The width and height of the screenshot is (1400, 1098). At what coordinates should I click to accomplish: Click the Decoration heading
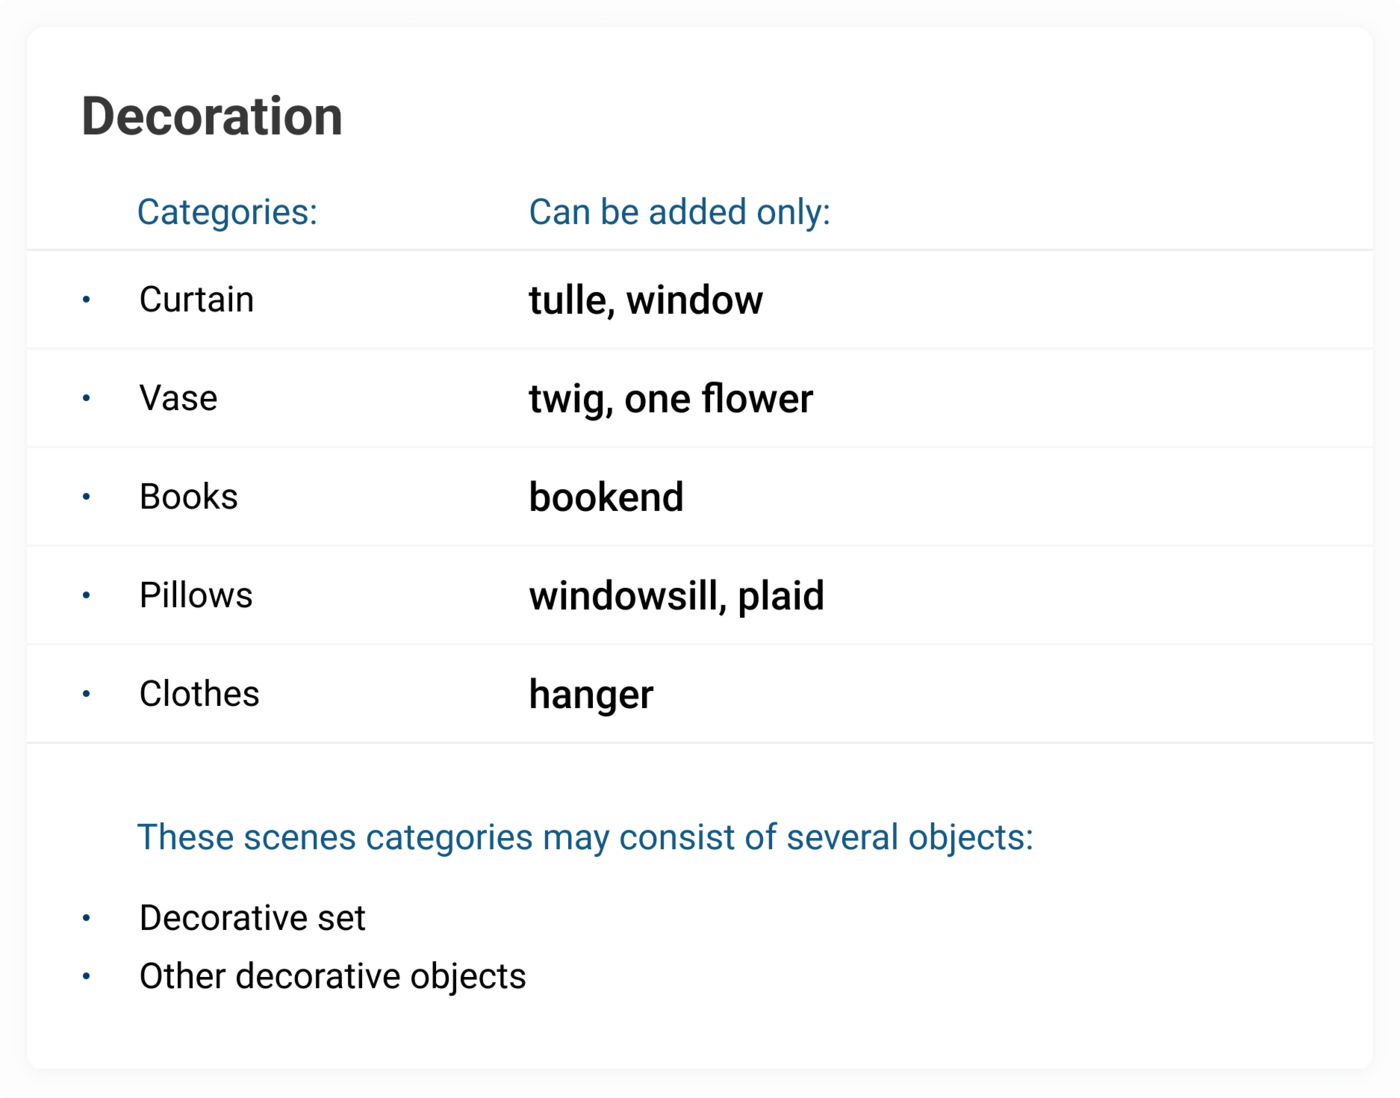click(x=212, y=116)
